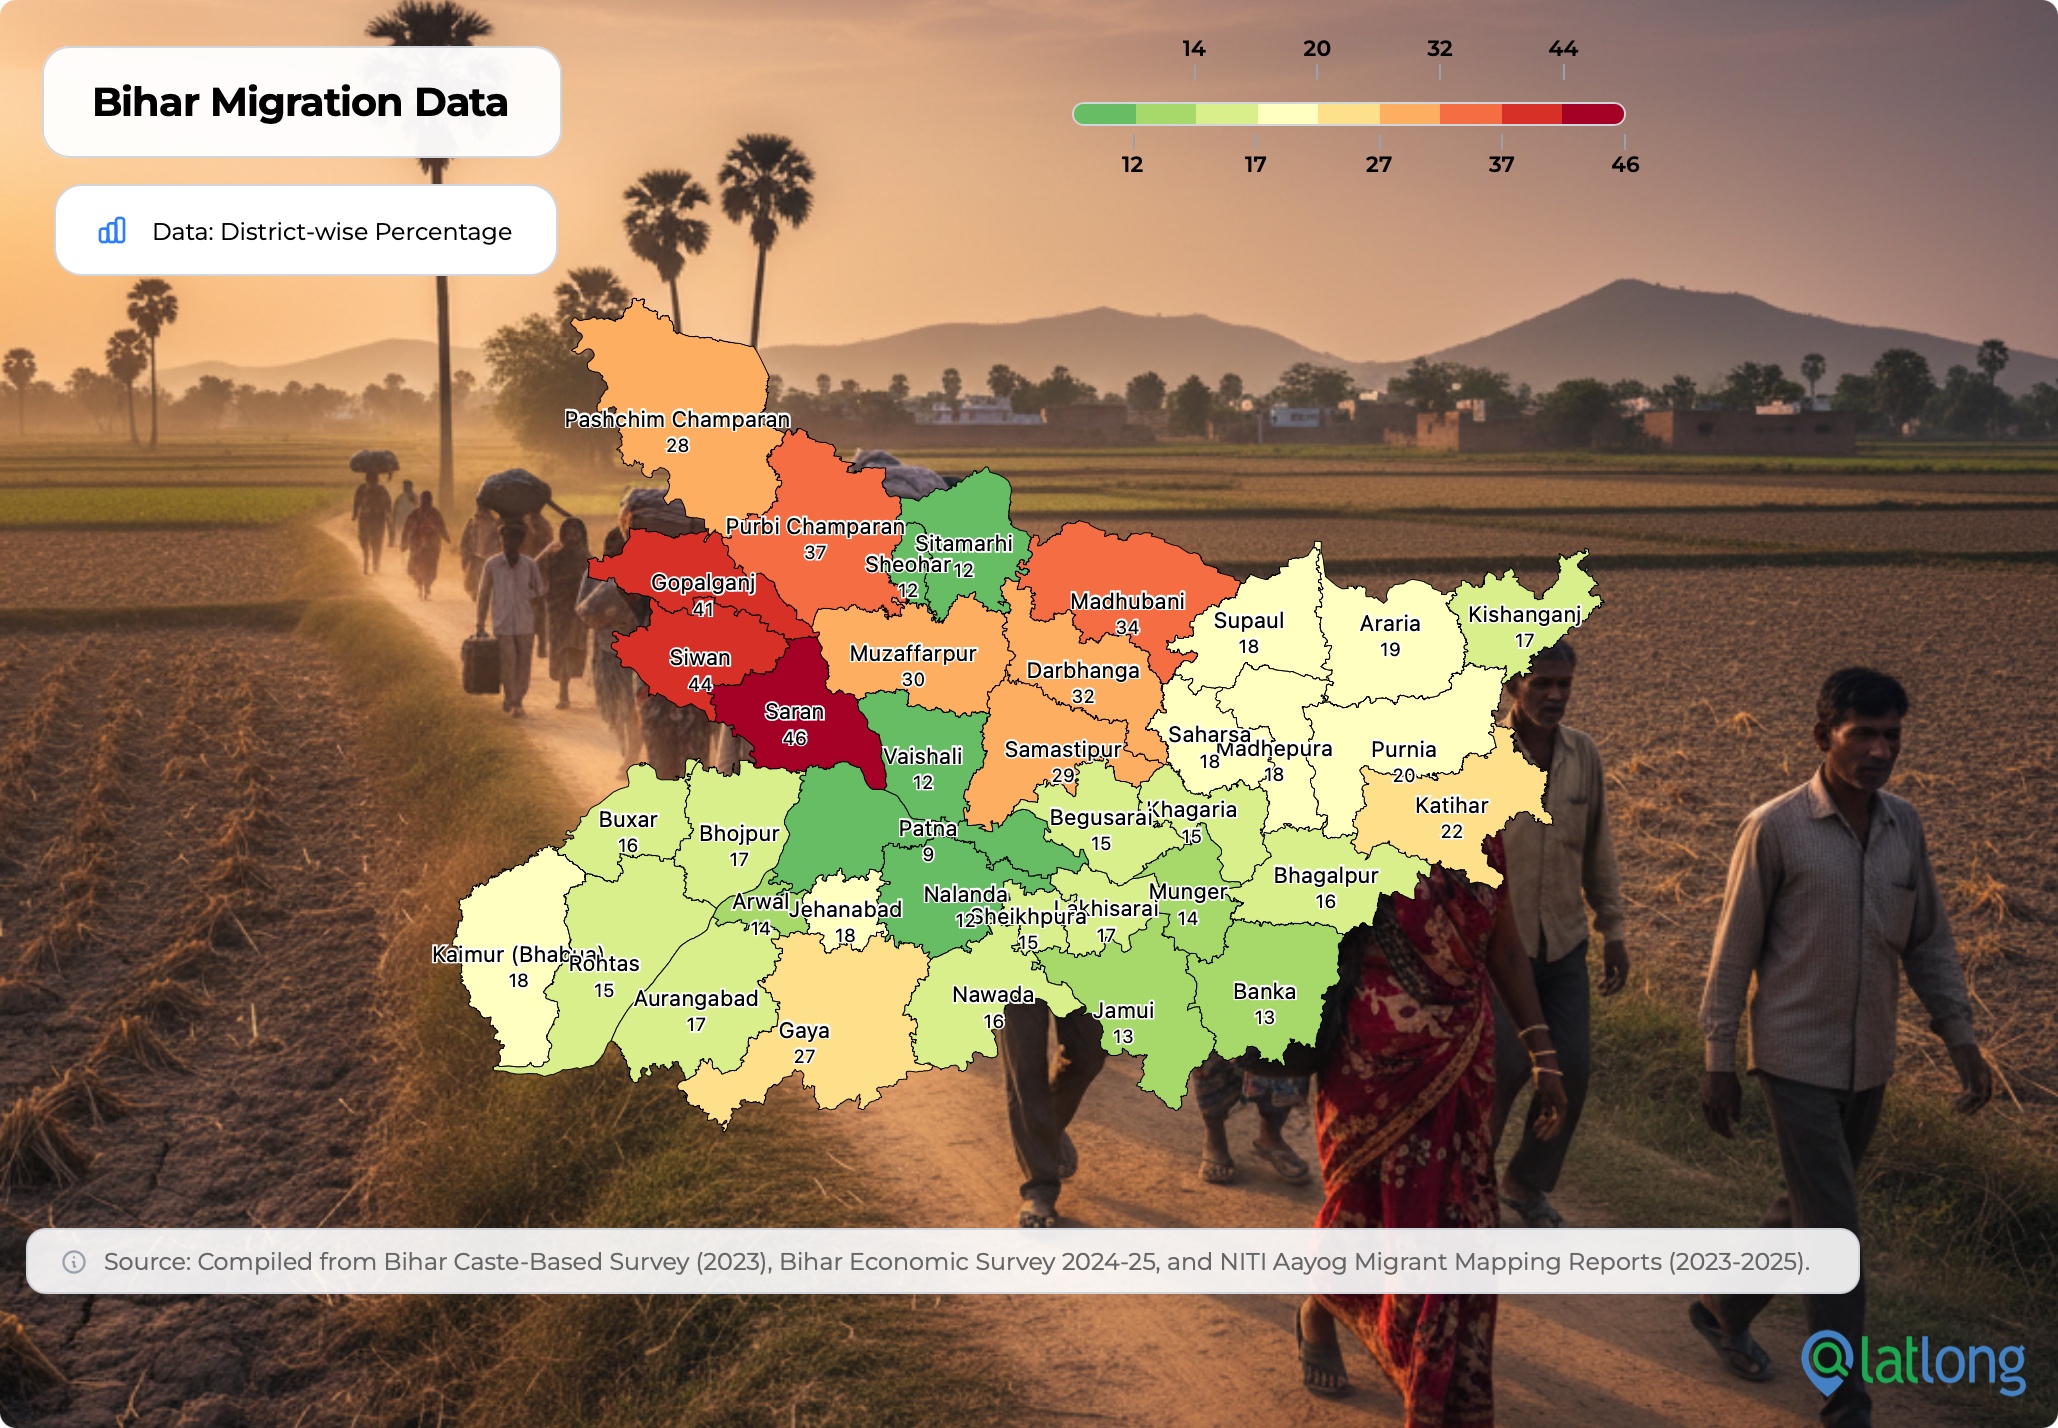Click the Muzaffarpur district label
Image resolution: width=2058 pixels, height=1428 pixels.
[x=913, y=653]
